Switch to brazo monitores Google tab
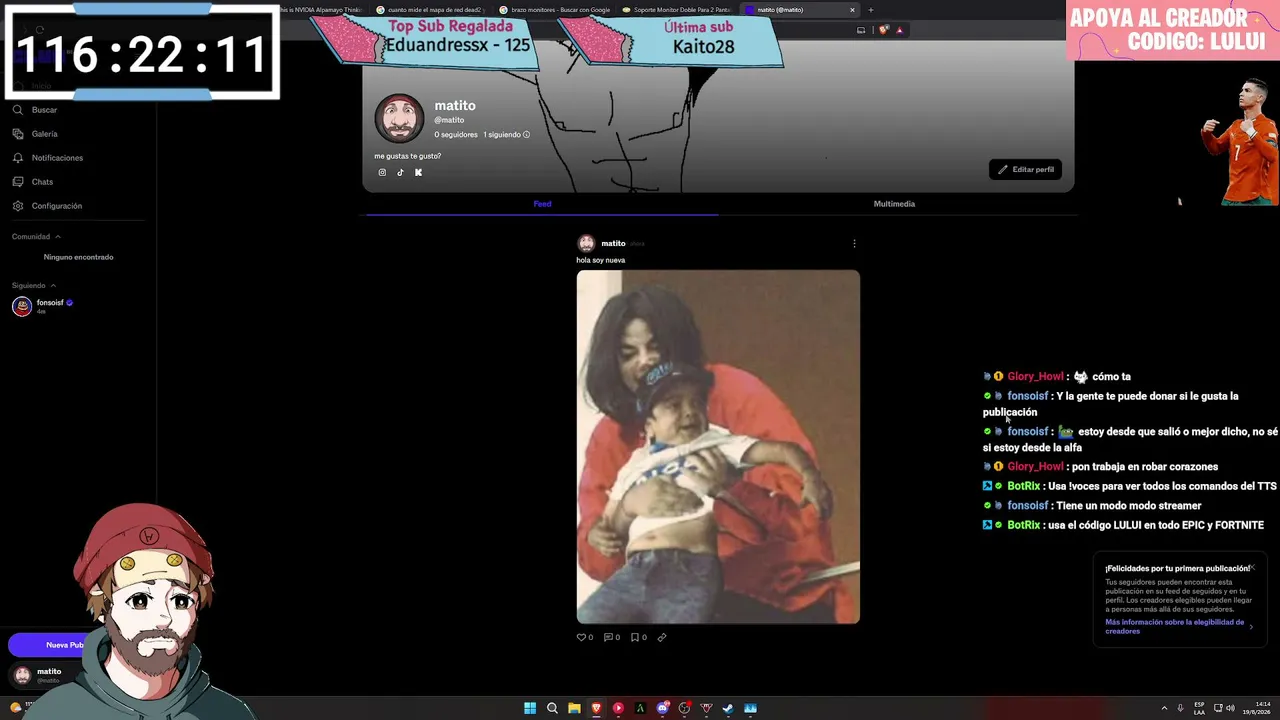1280x720 pixels. (555, 10)
